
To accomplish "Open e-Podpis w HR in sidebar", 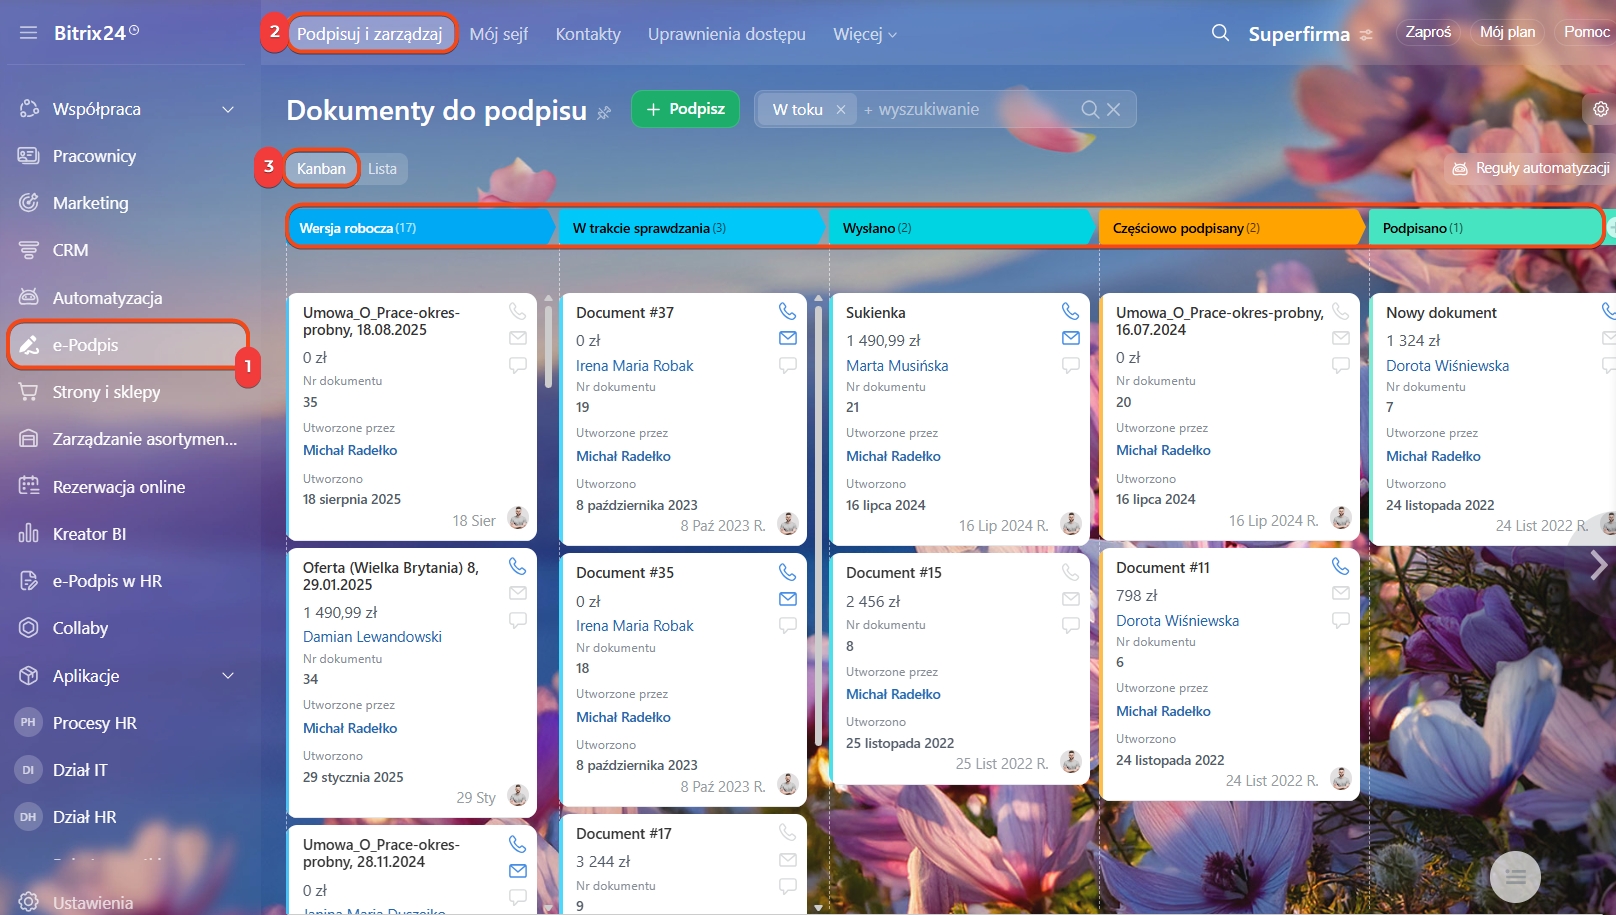I will click(107, 581).
